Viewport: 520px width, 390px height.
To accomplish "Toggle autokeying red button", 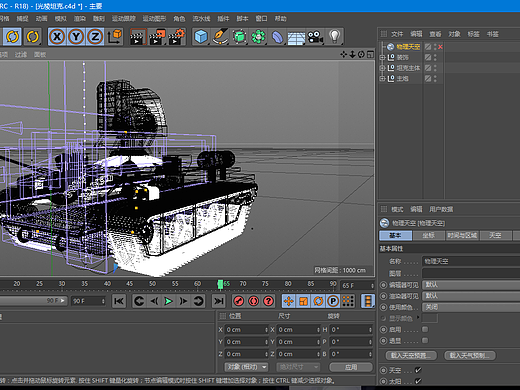I will [x=254, y=301].
